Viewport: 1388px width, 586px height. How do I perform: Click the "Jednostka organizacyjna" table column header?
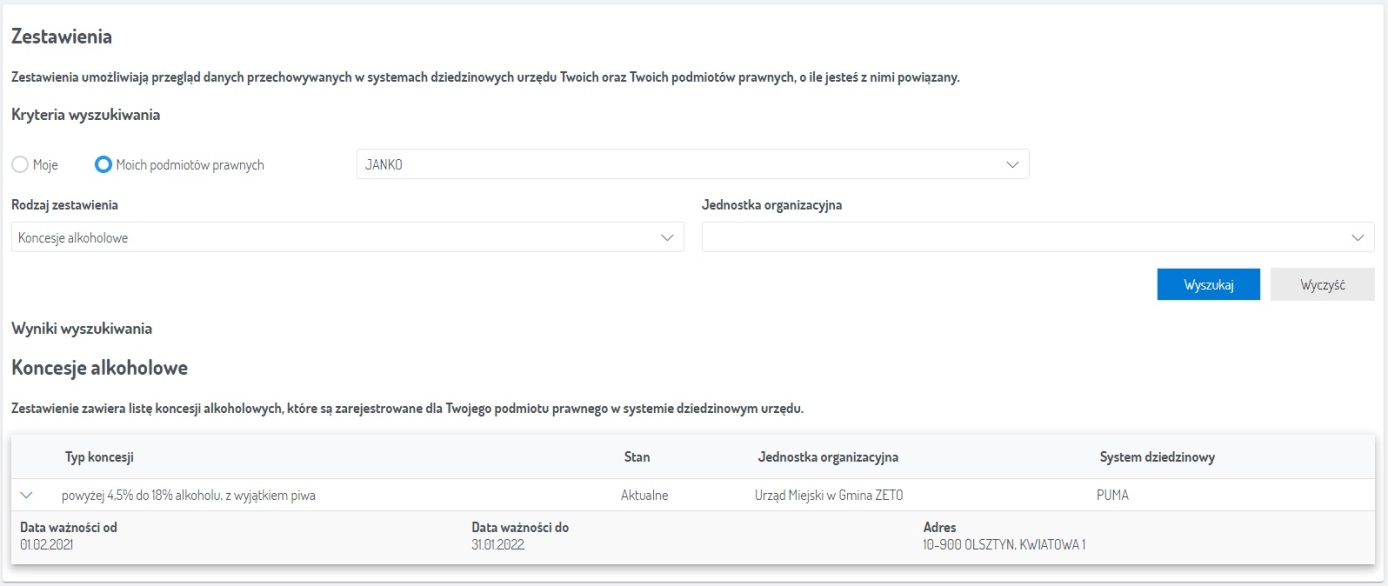click(828, 457)
